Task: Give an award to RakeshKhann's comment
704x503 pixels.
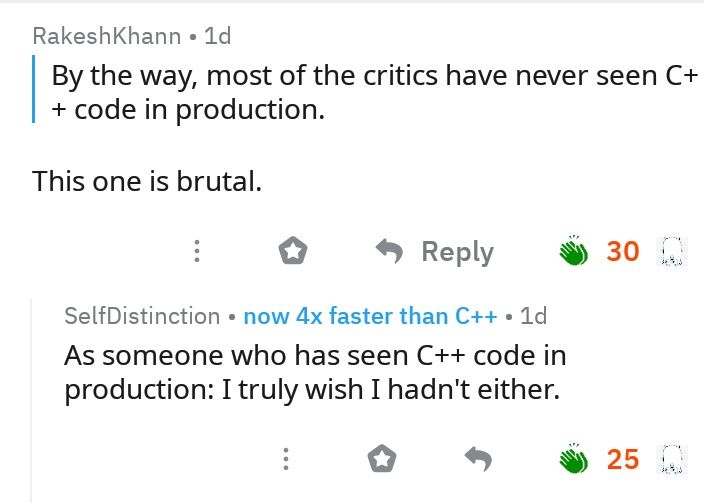Action: pyautogui.click(x=293, y=250)
